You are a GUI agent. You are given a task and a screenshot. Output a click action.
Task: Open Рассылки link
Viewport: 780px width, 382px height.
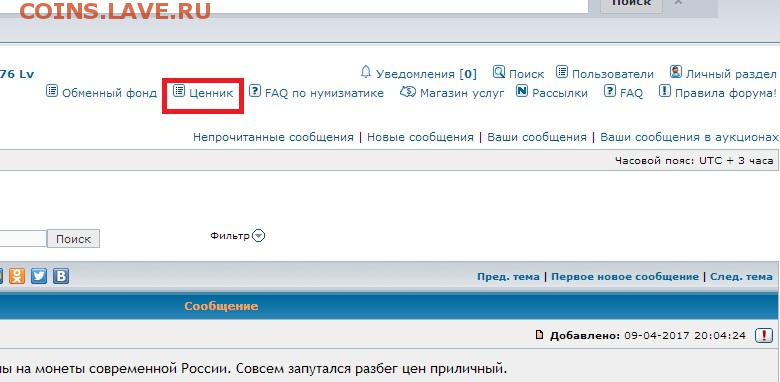click(560, 93)
